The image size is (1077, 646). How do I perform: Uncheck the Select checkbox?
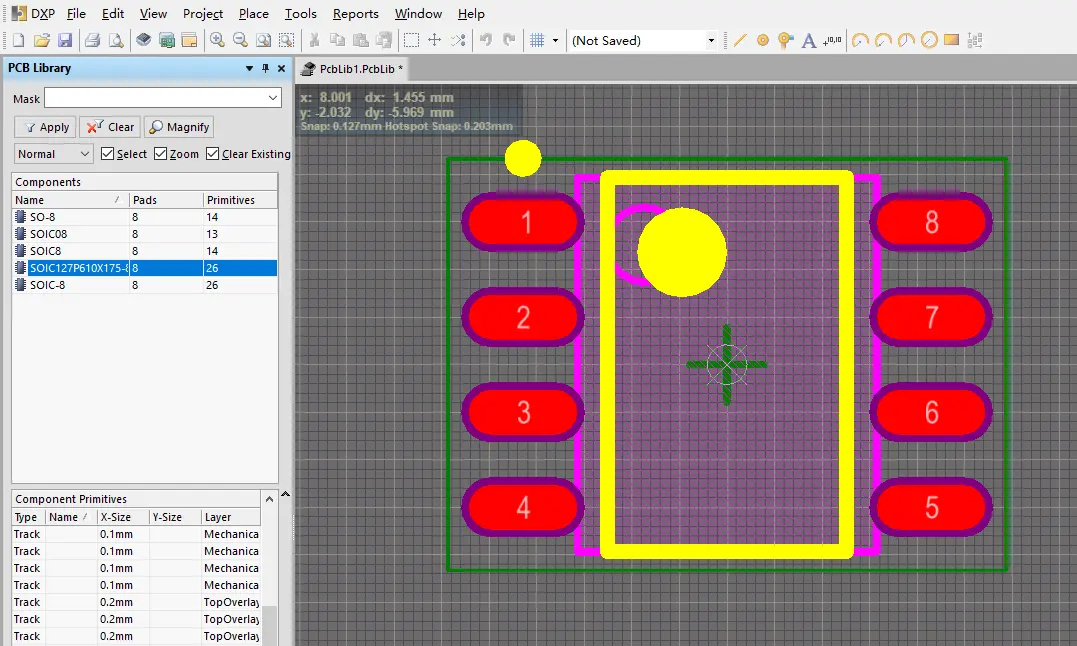(108, 154)
